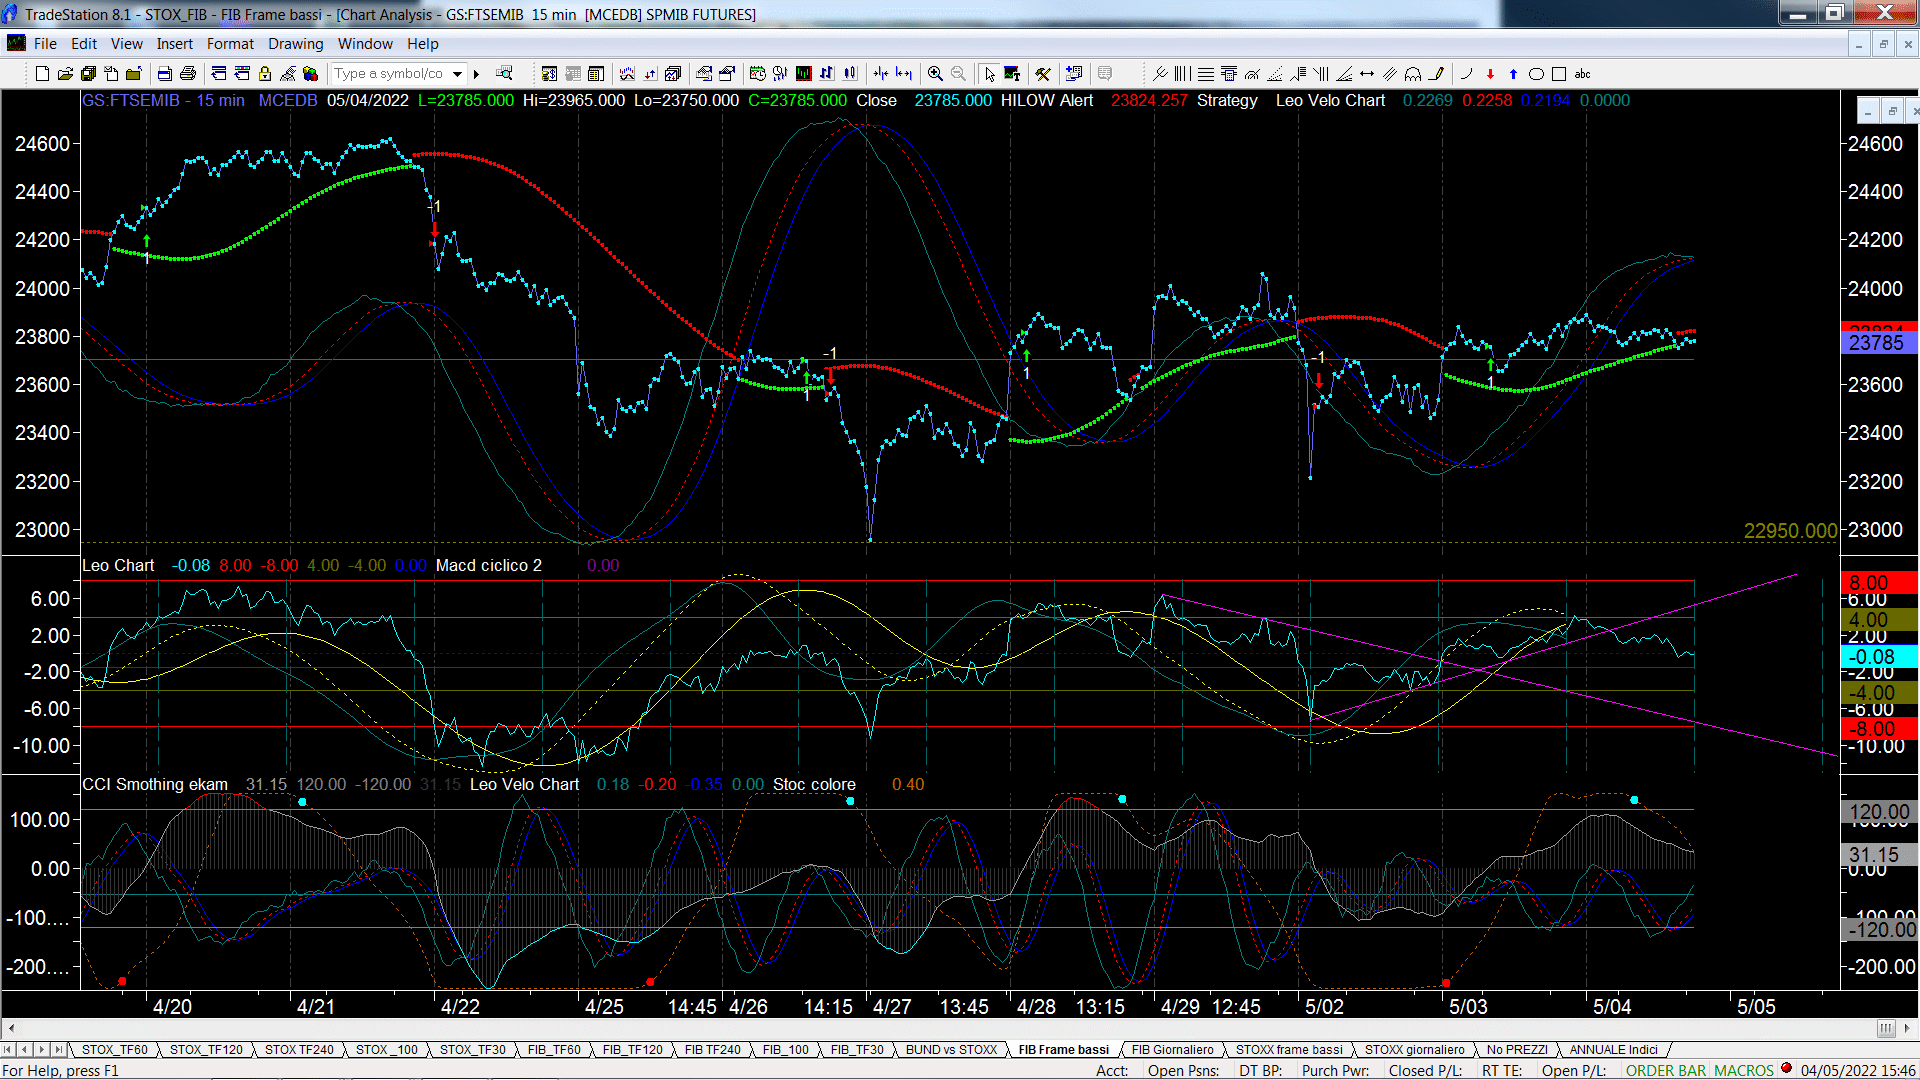This screenshot has height=1080, width=1920.
Task: Click the increase bar spacing icon
Action: tap(904, 74)
